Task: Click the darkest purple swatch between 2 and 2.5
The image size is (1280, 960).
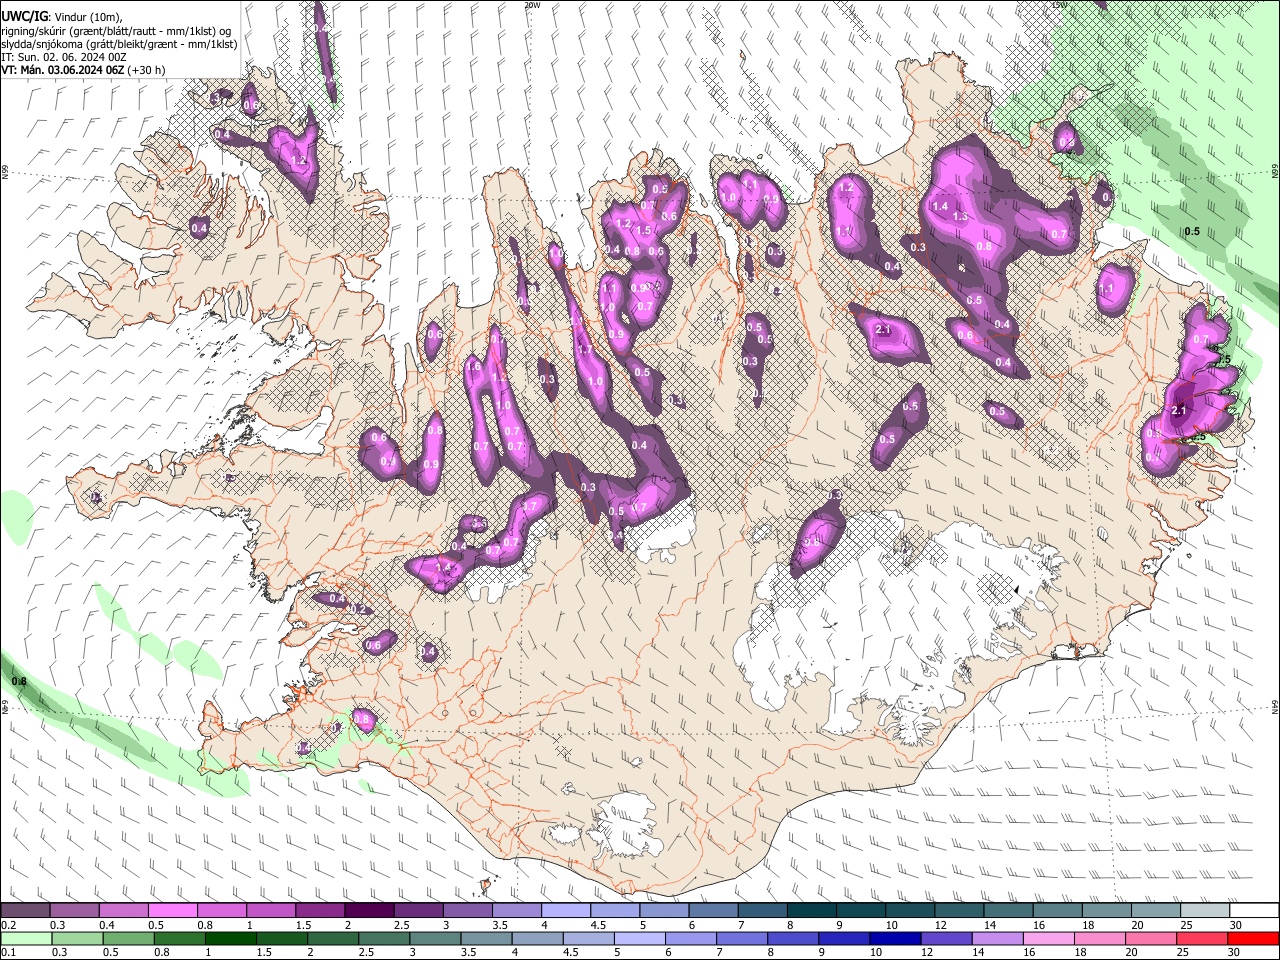Action: click(369, 911)
